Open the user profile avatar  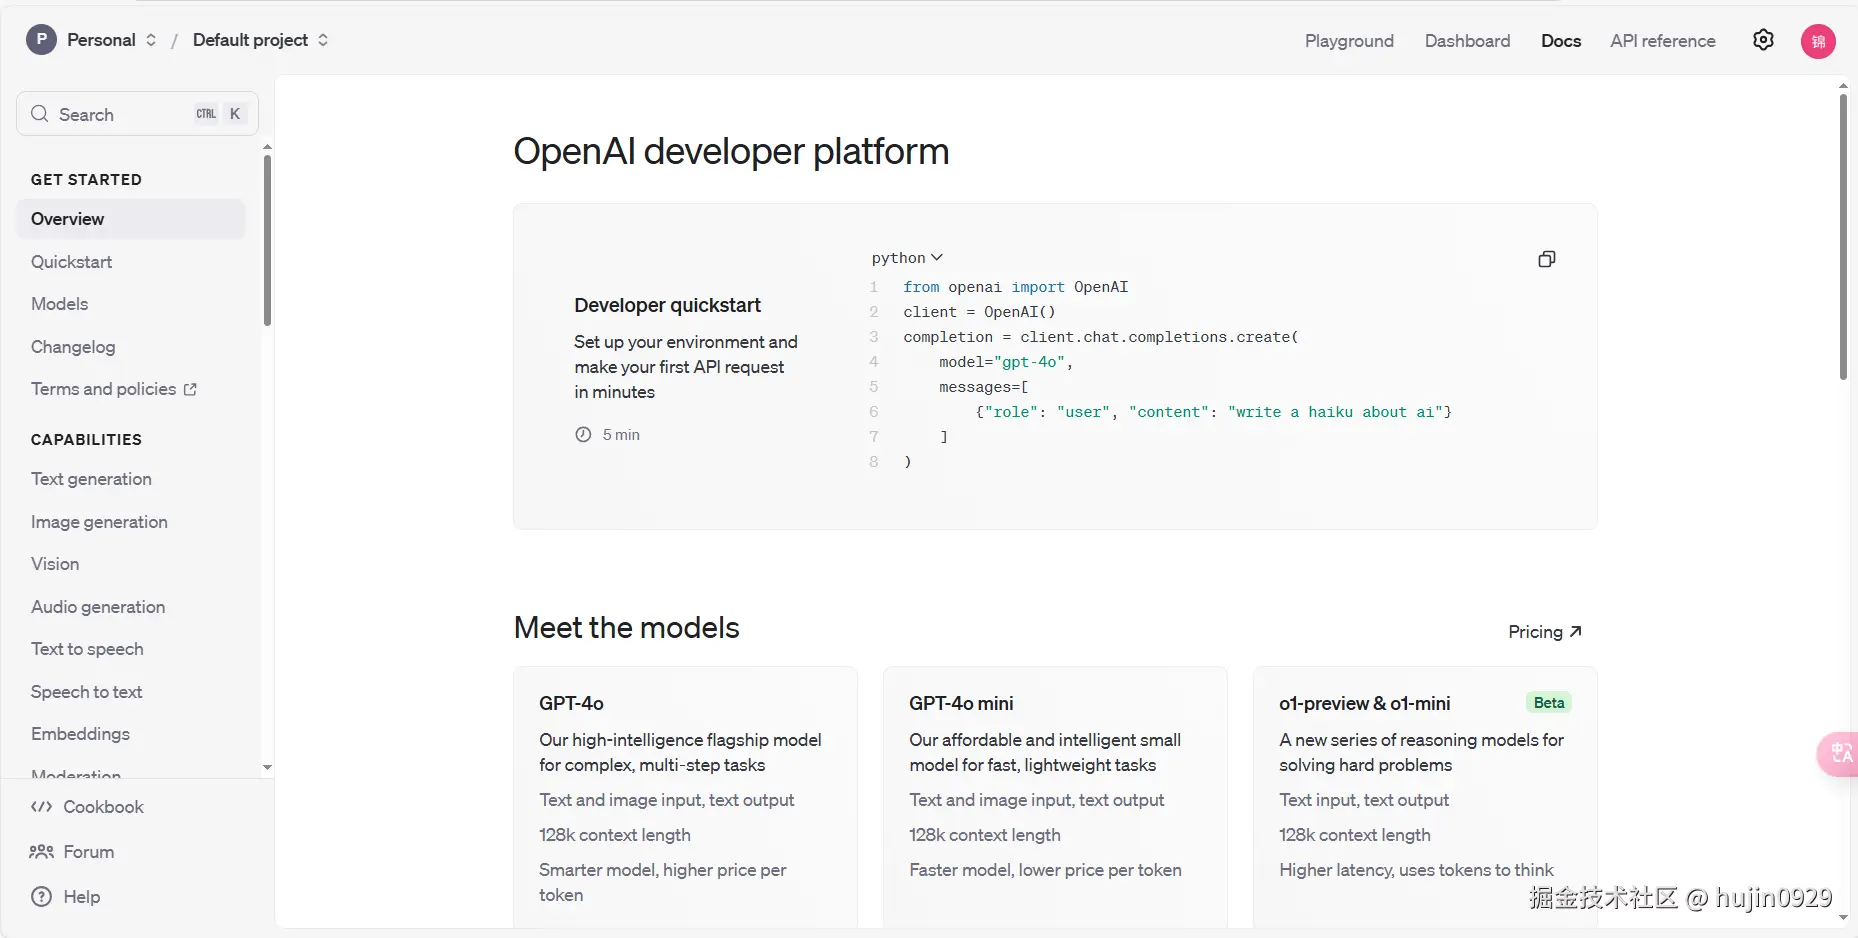click(x=1818, y=41)
